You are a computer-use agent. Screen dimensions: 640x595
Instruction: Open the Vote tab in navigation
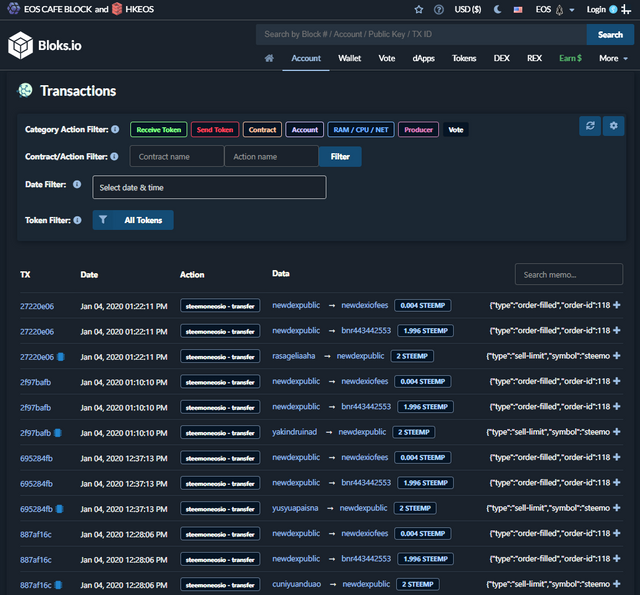tap(387, 58)
